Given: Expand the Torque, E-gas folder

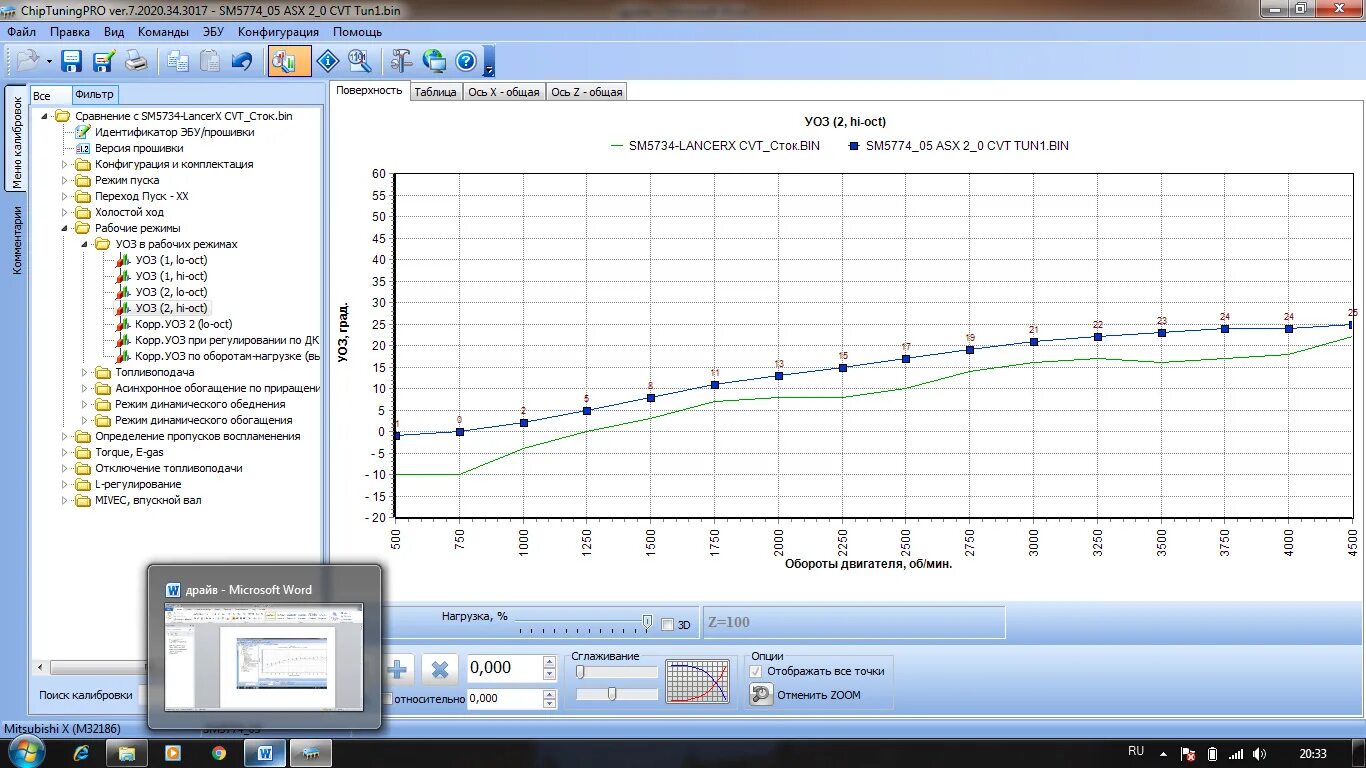Looking at the screenshot, I should [x=65, y=452].
